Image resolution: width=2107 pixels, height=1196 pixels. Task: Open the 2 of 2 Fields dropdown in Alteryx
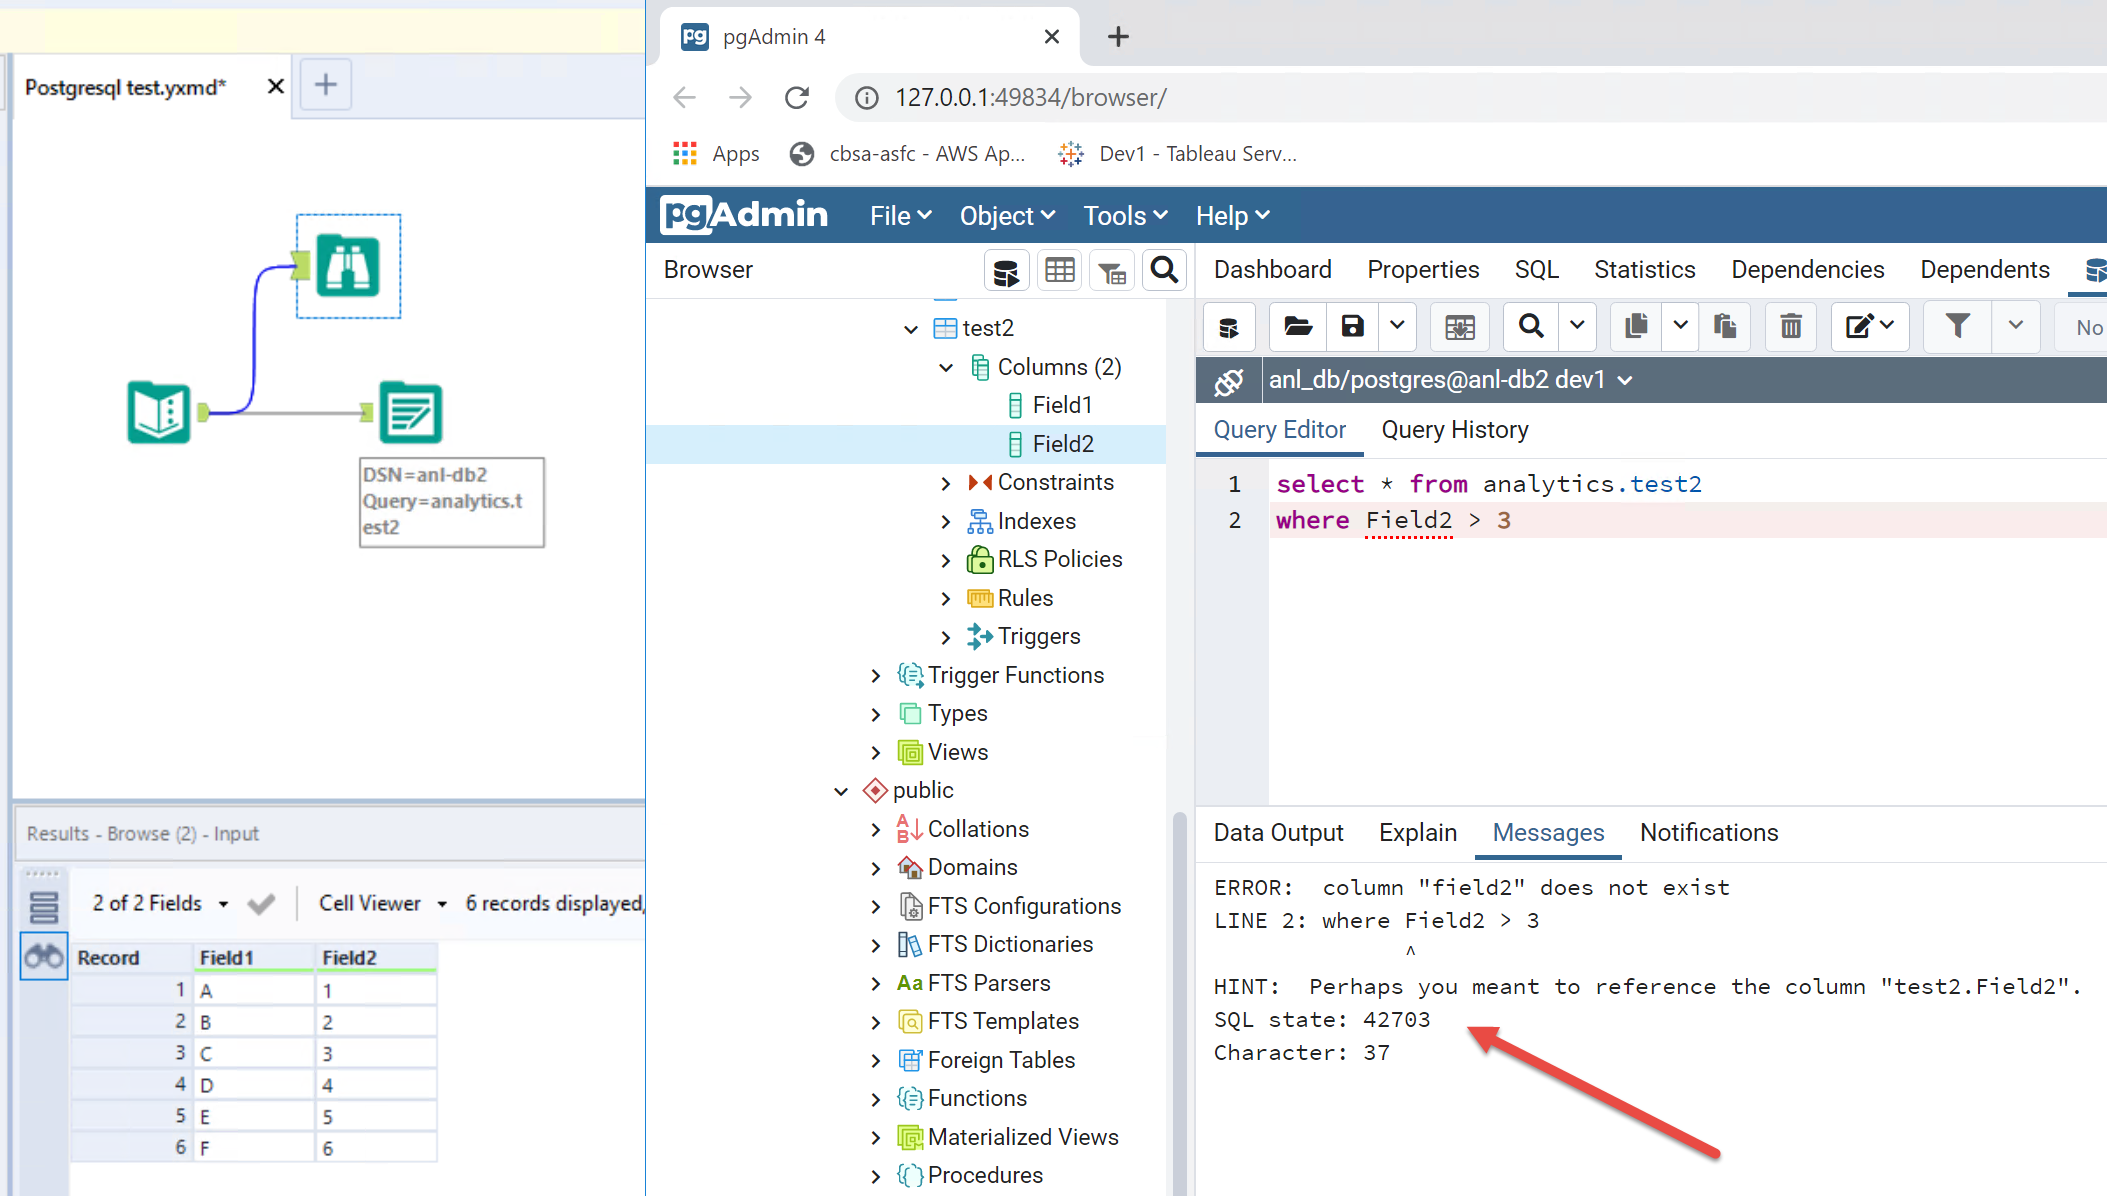tap(222, 903)
